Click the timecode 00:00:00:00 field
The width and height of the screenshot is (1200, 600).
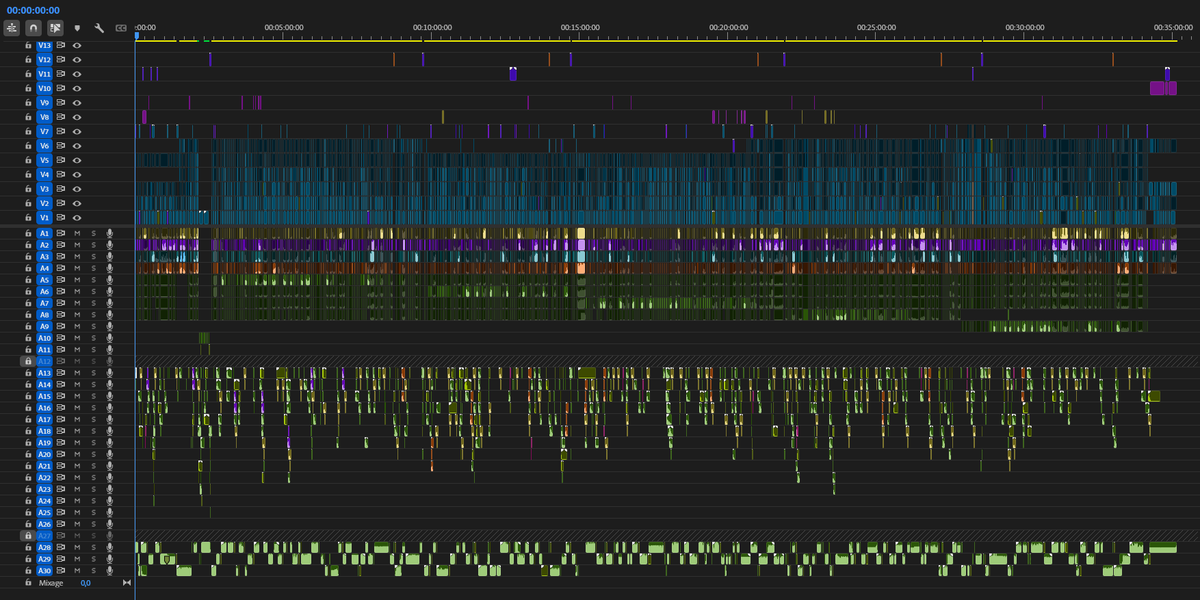pyautogui.click(x=33, y=10)
